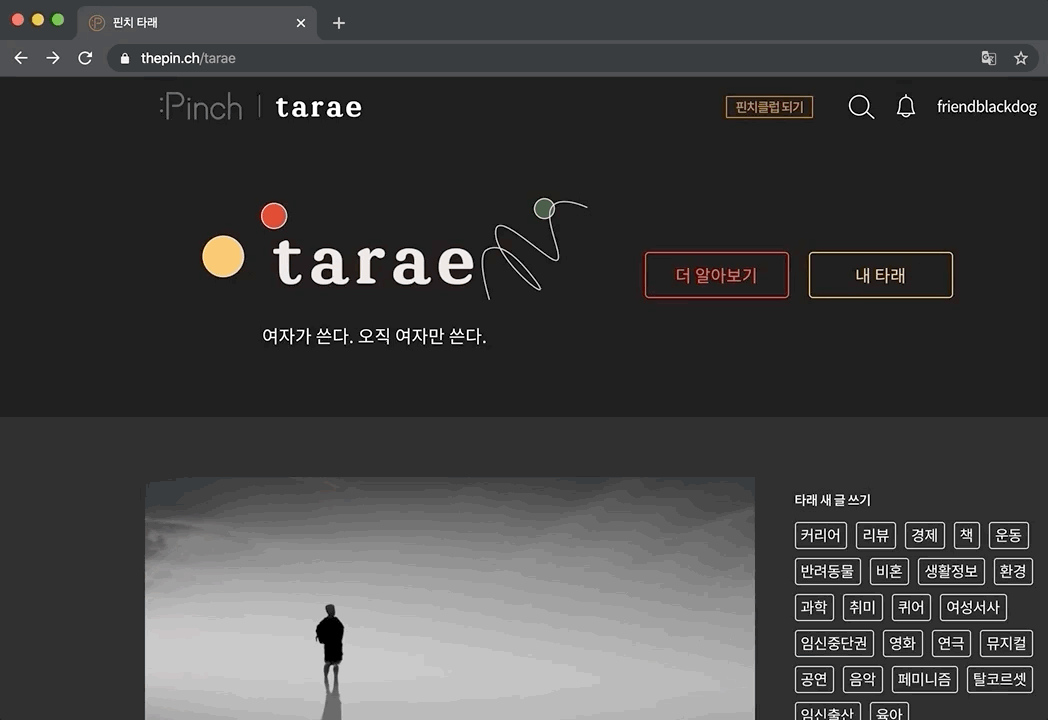Viewport: 1048px width, 720px height.
Task: Select the 커리어 topic tag
Action: tap(821, 535)
